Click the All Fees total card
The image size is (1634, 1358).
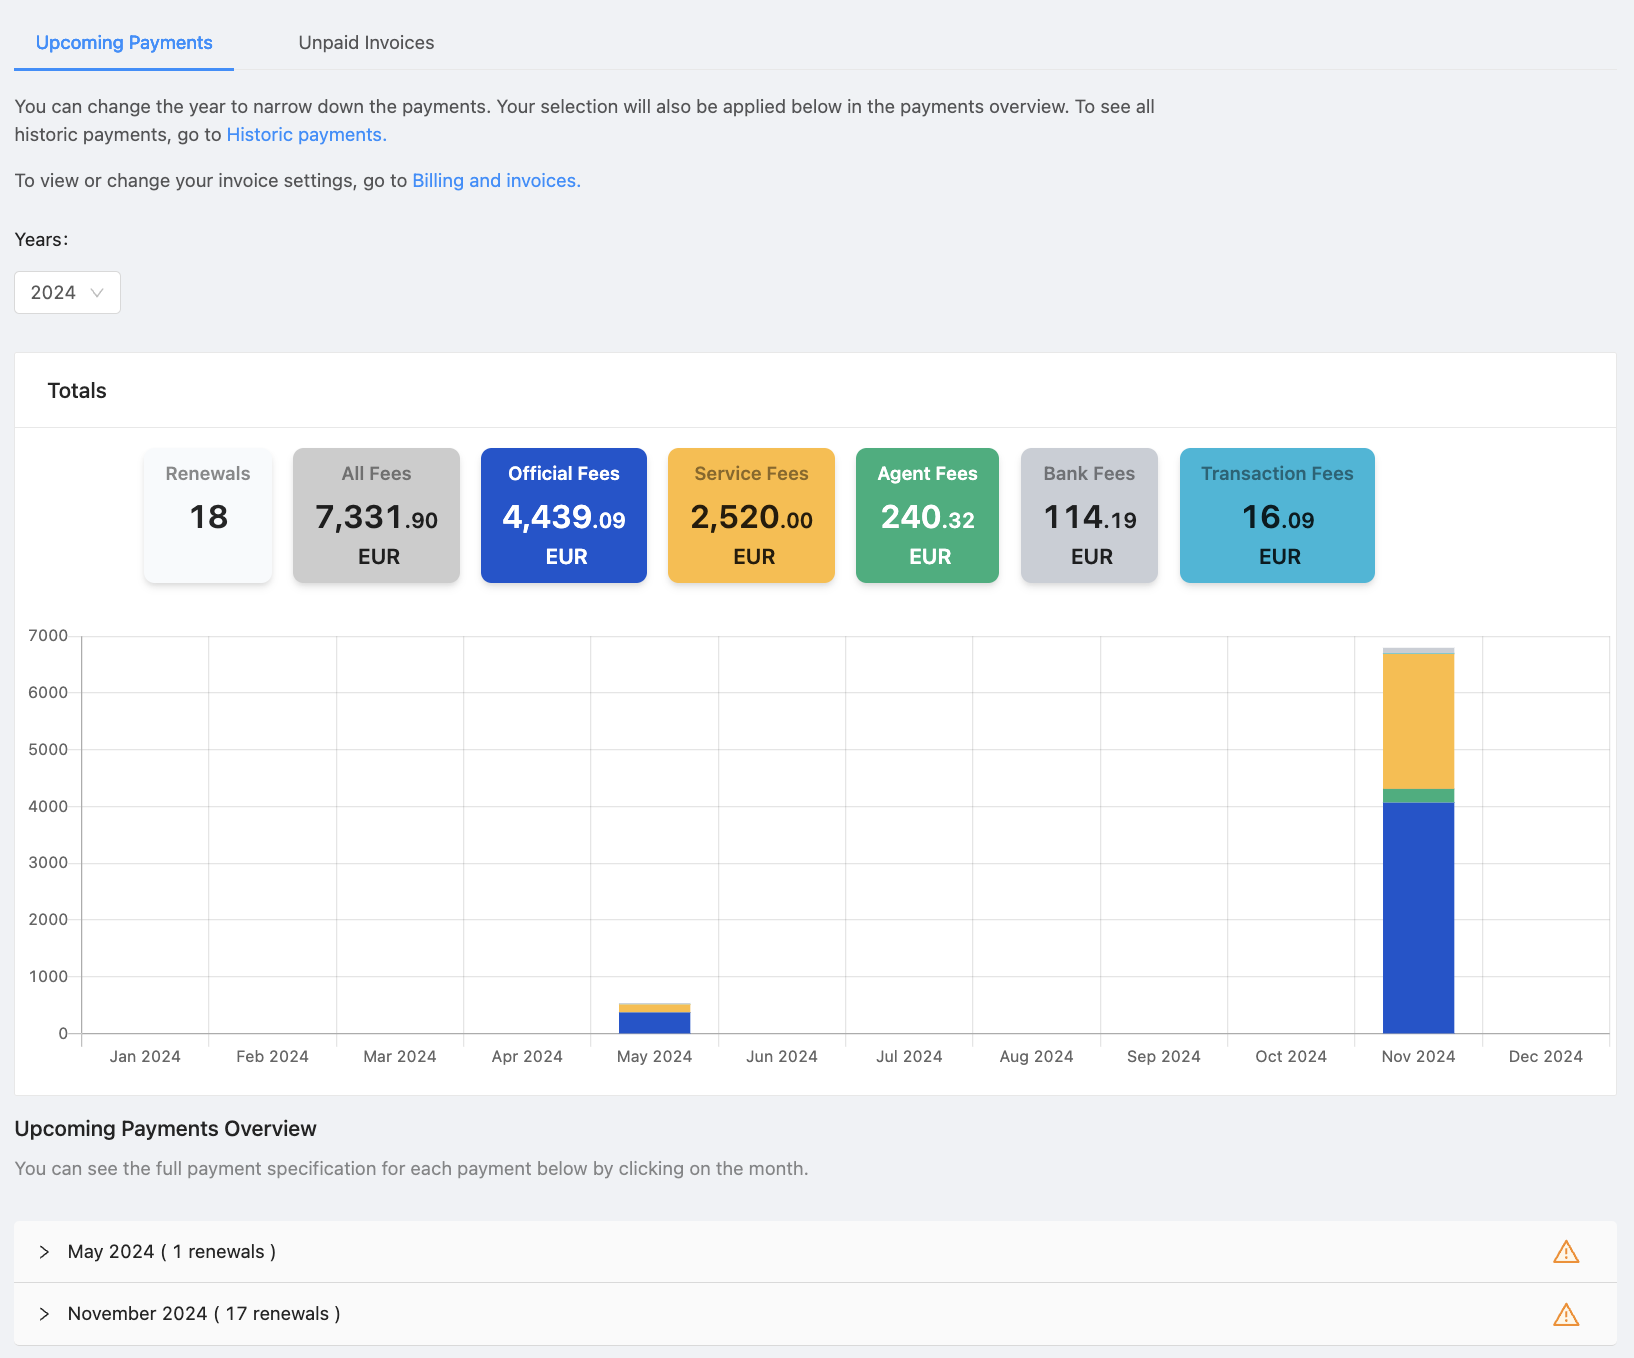(x=376, y=515)
